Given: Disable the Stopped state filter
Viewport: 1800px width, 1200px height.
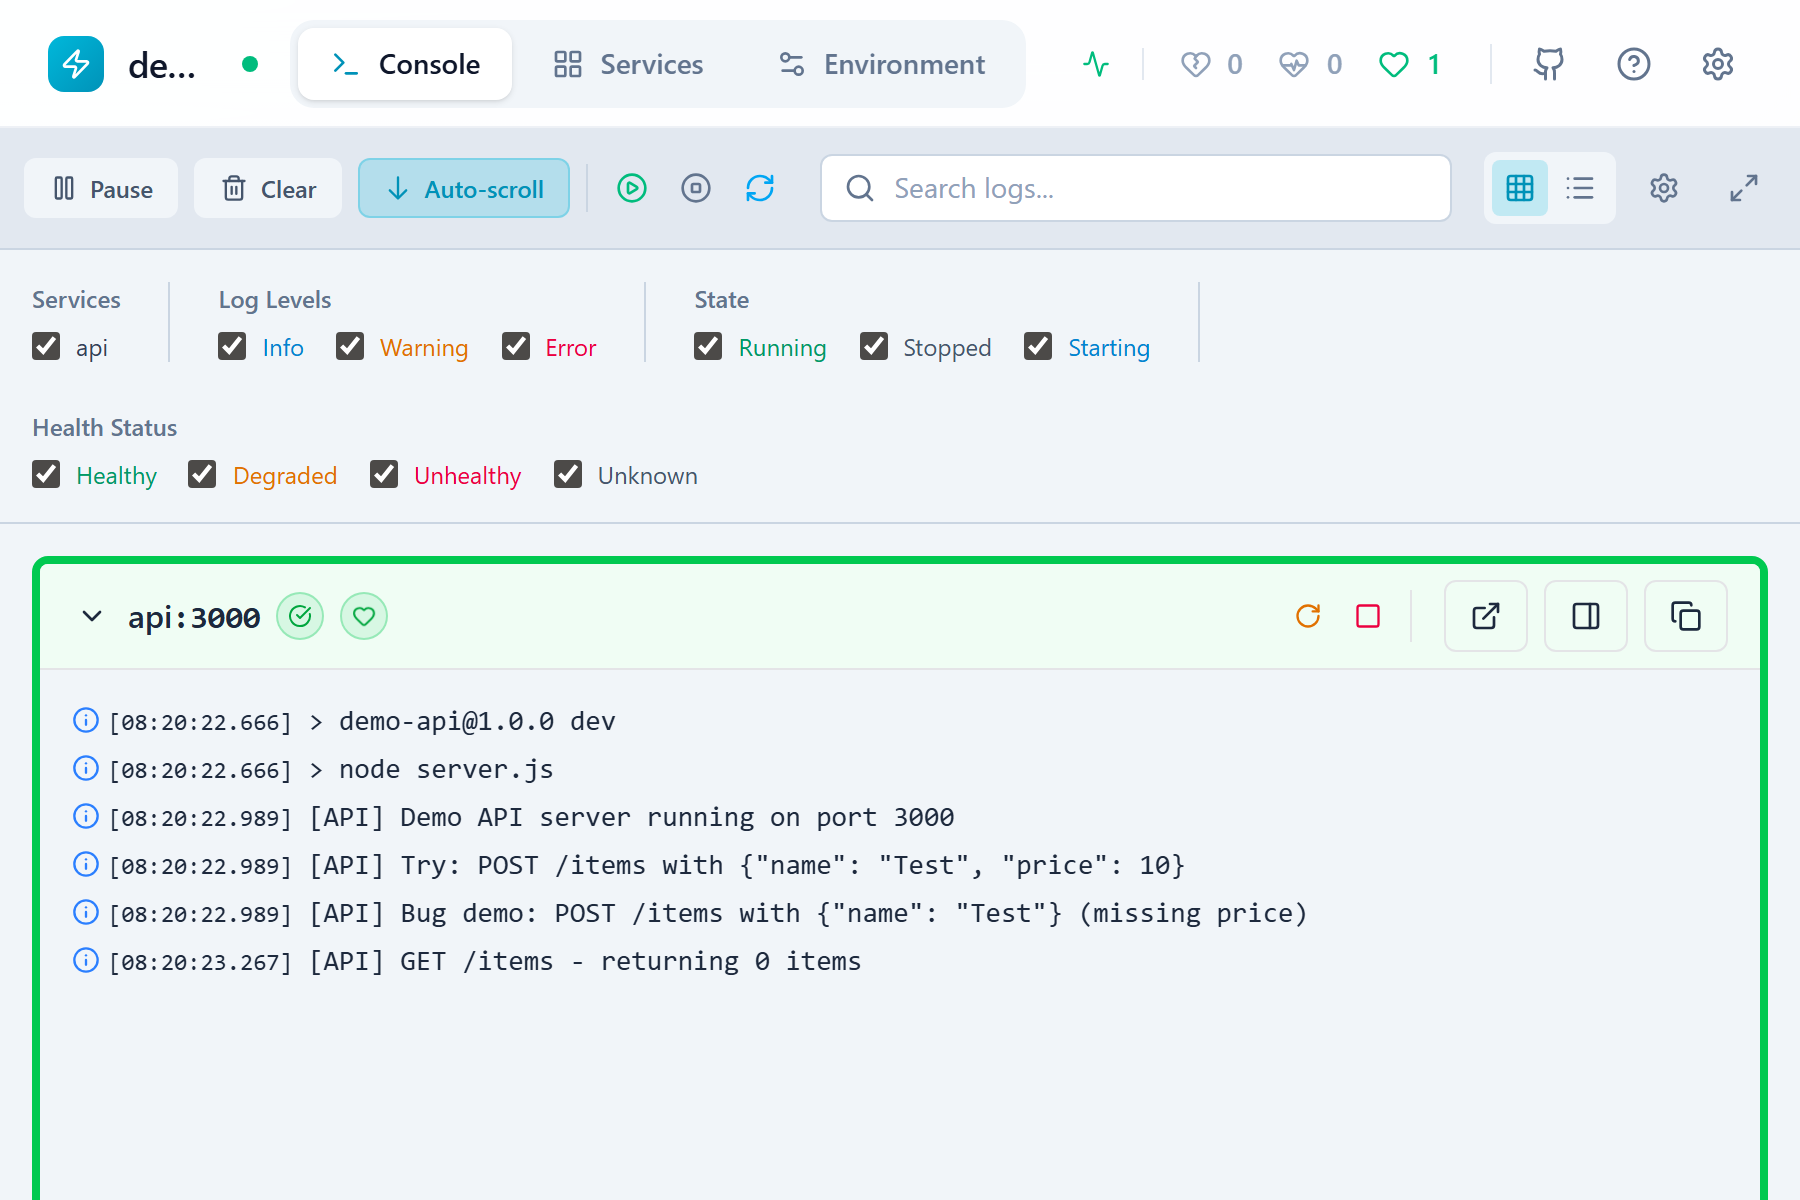Looking at the screenshot, I should (874, 347).
